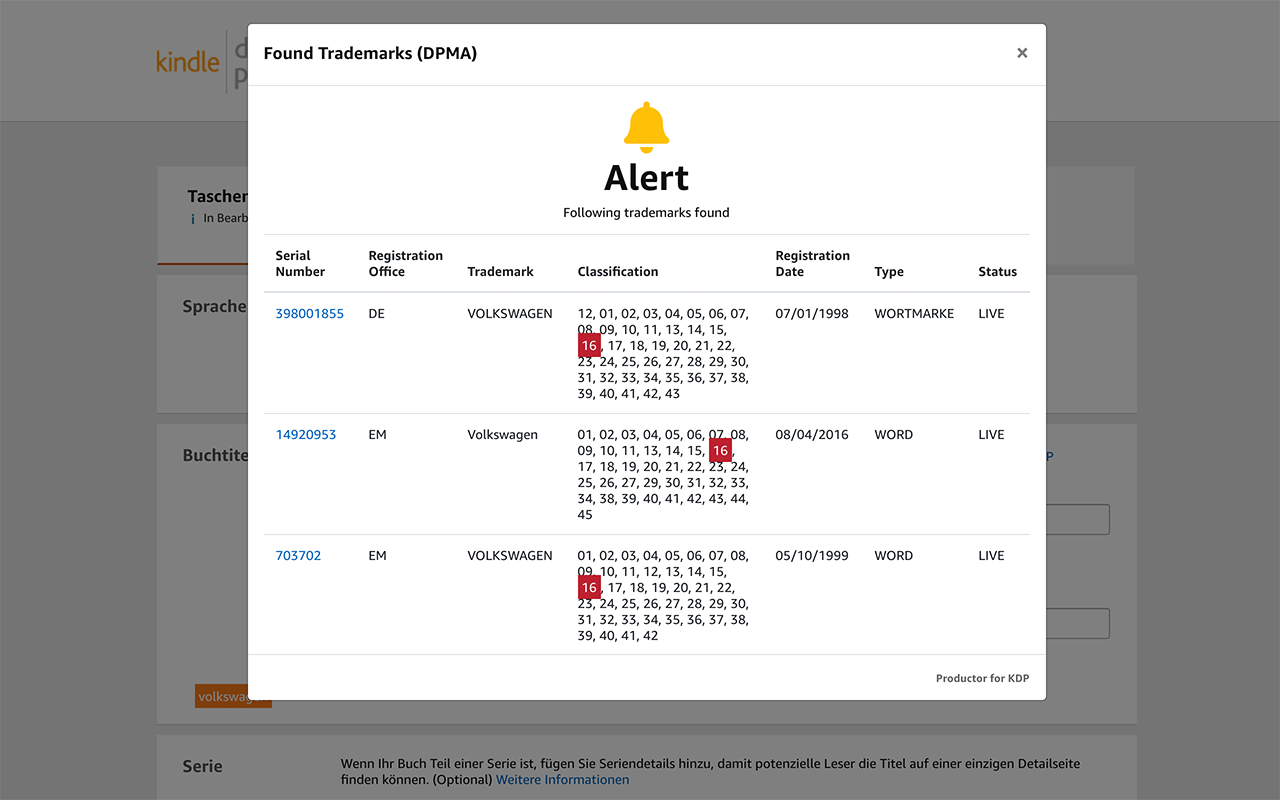The width and height of the screenshot is (1280, 800).
Task: Select registration date 05/10/1999
Action: (812, 556)
